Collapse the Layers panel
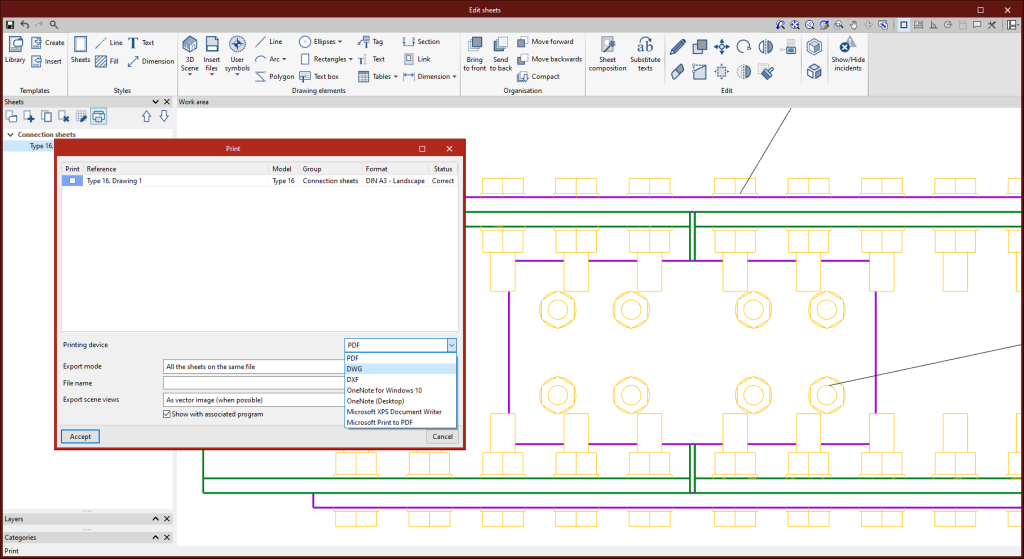1024x559 pixels. (155, 519)
